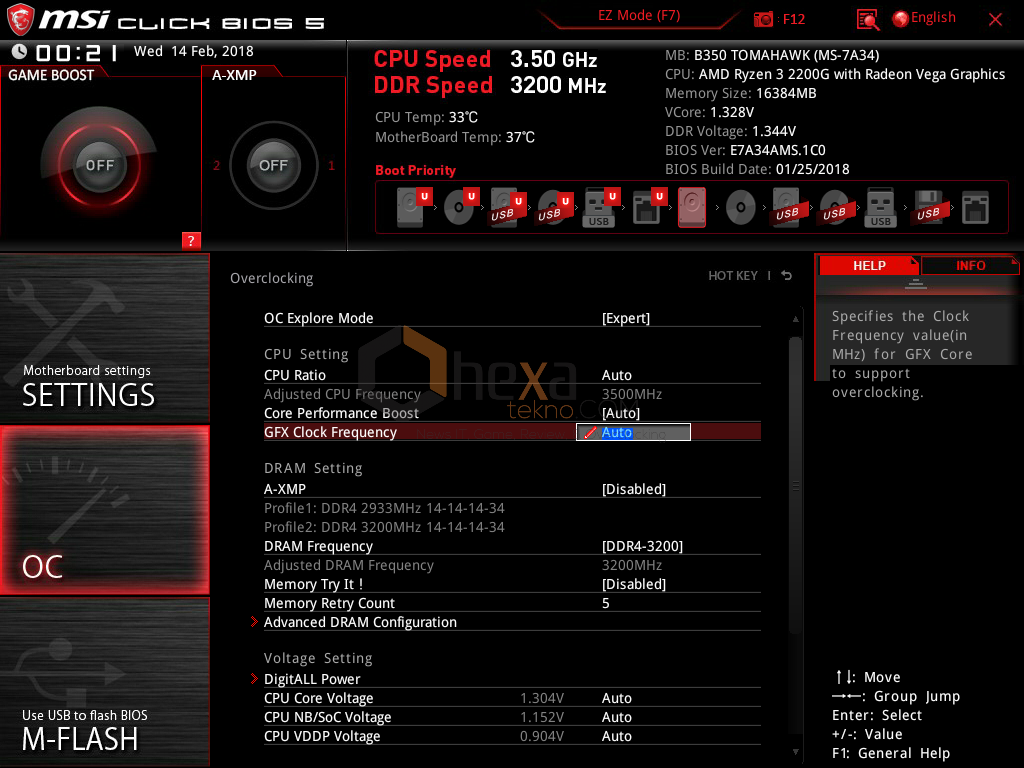Click the Adjusted DRAM Frequency 3200MHz value

coord(632,565)
